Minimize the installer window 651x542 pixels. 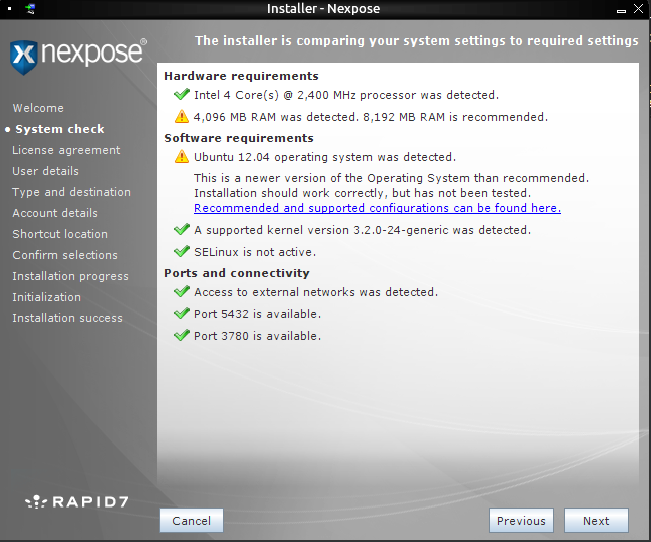(621, 9)
